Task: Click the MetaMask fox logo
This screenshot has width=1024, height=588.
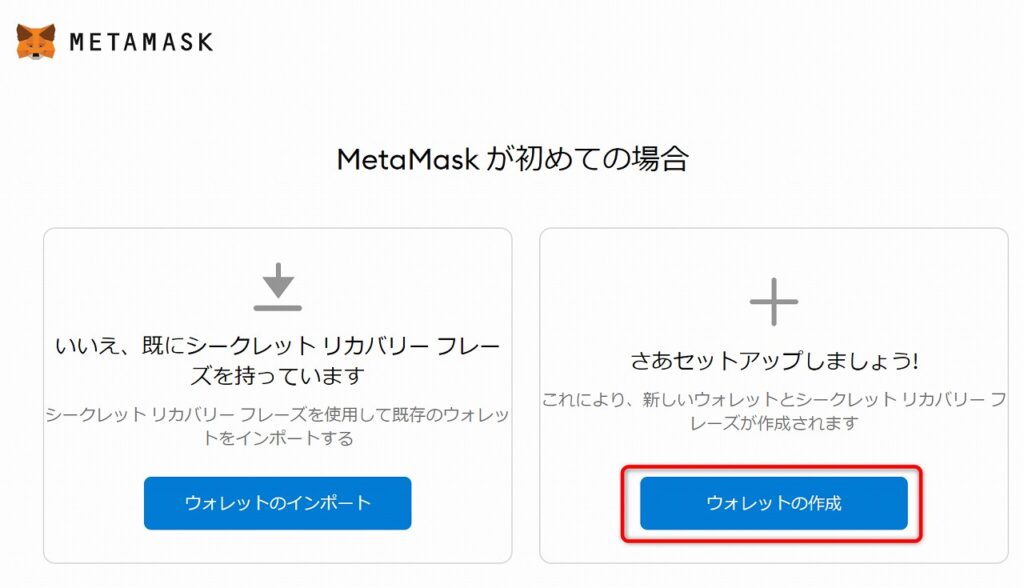Action: [x=36, y=42]
